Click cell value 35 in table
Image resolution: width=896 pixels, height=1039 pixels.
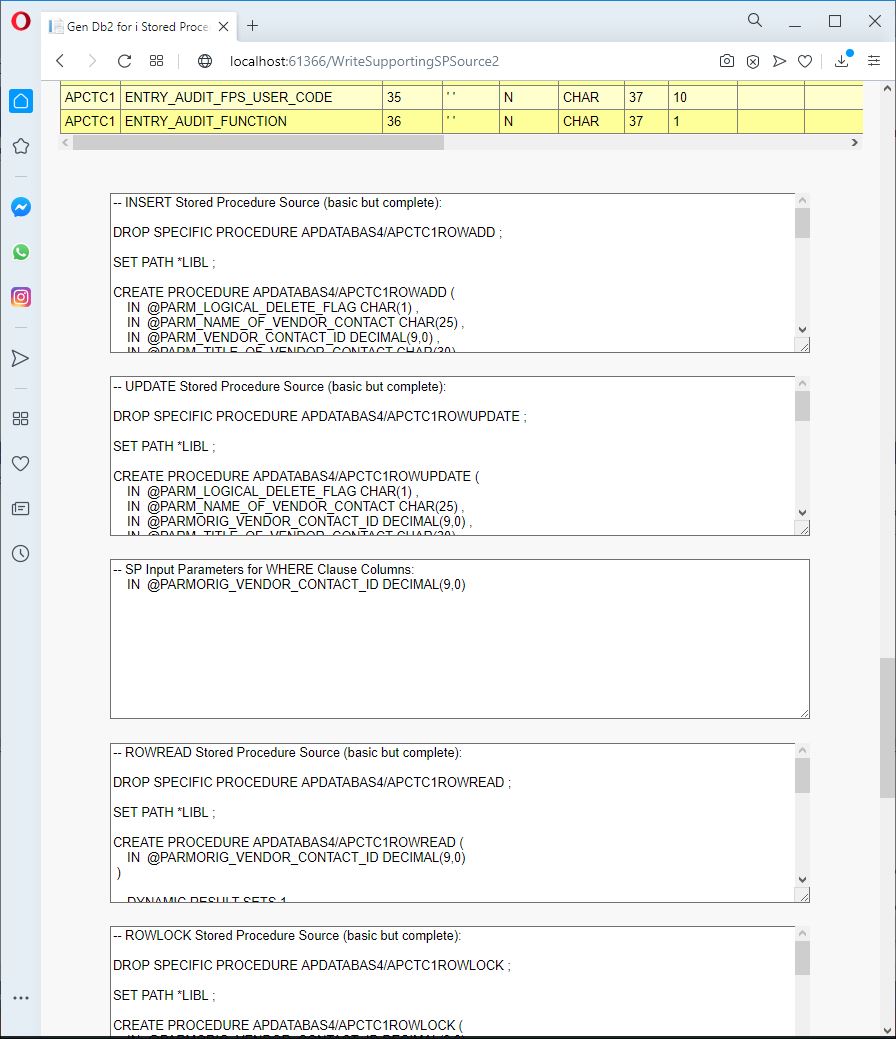(412, 97)
